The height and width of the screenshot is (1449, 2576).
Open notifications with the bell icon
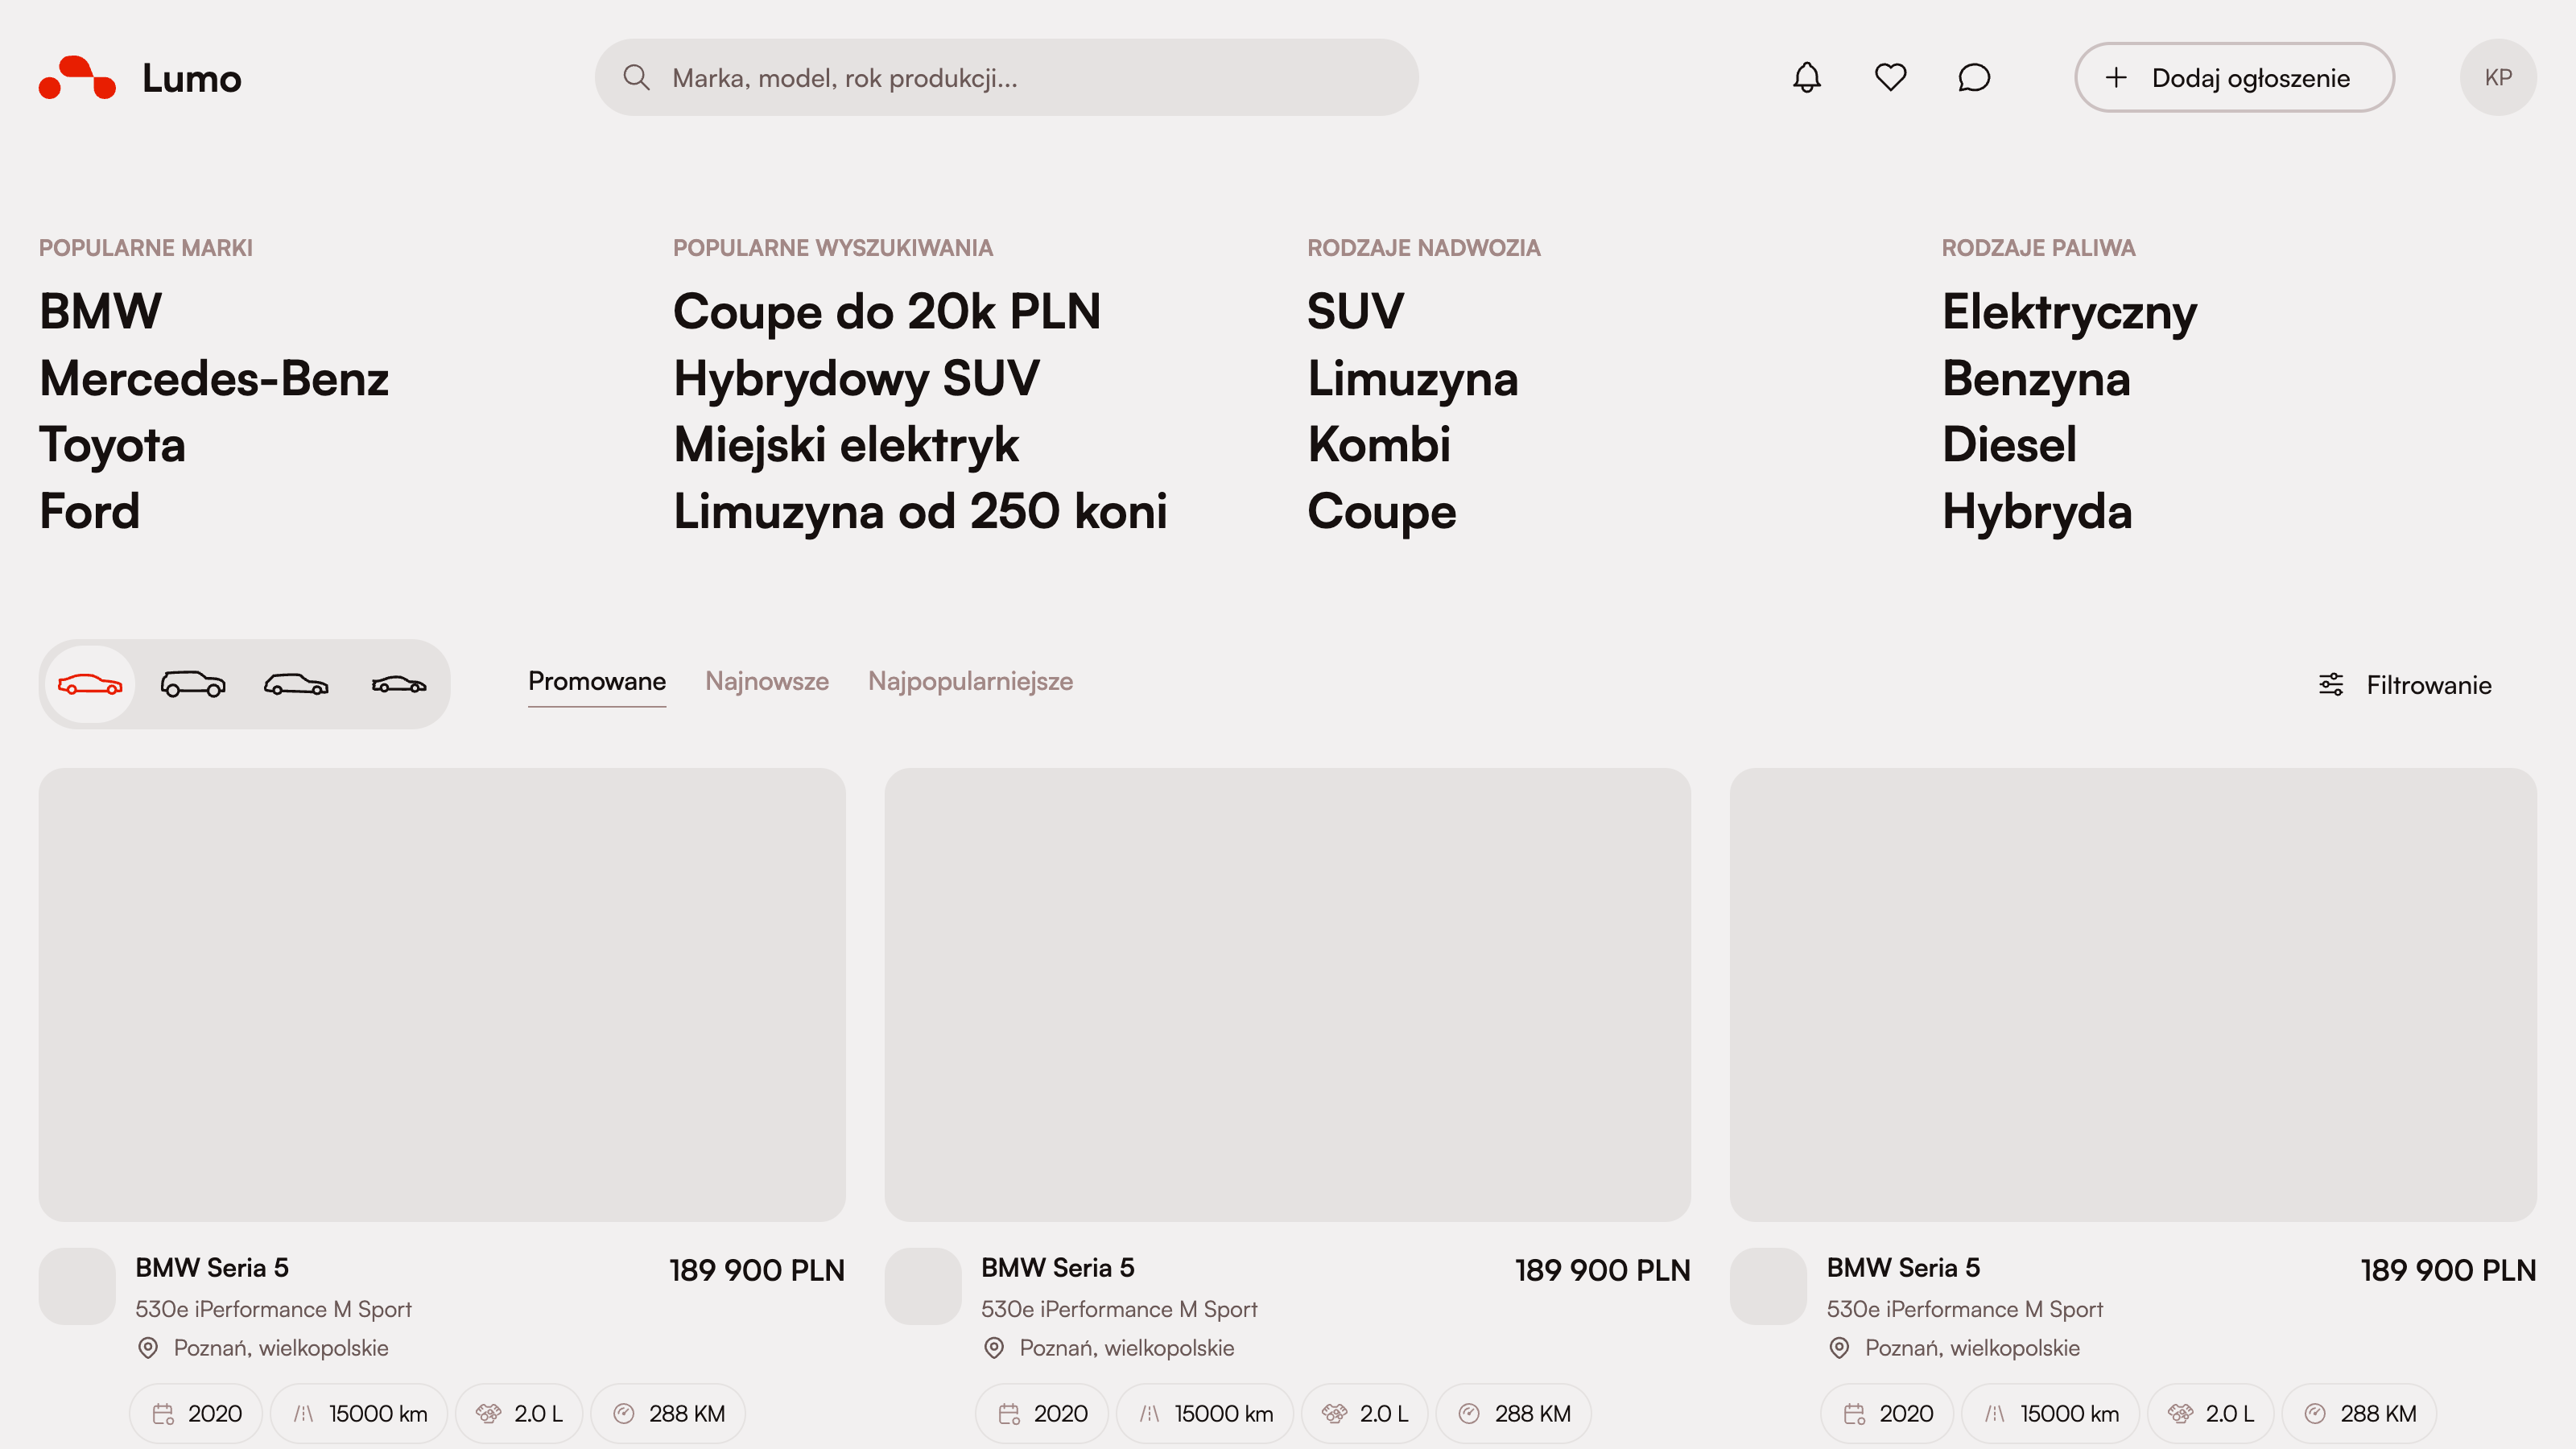click(1806, 77)
